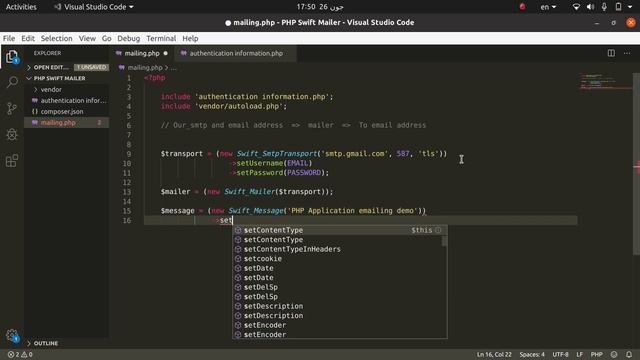Click the recording indicator in top bar
Screen dimensions: 640x360
[522, 7]
